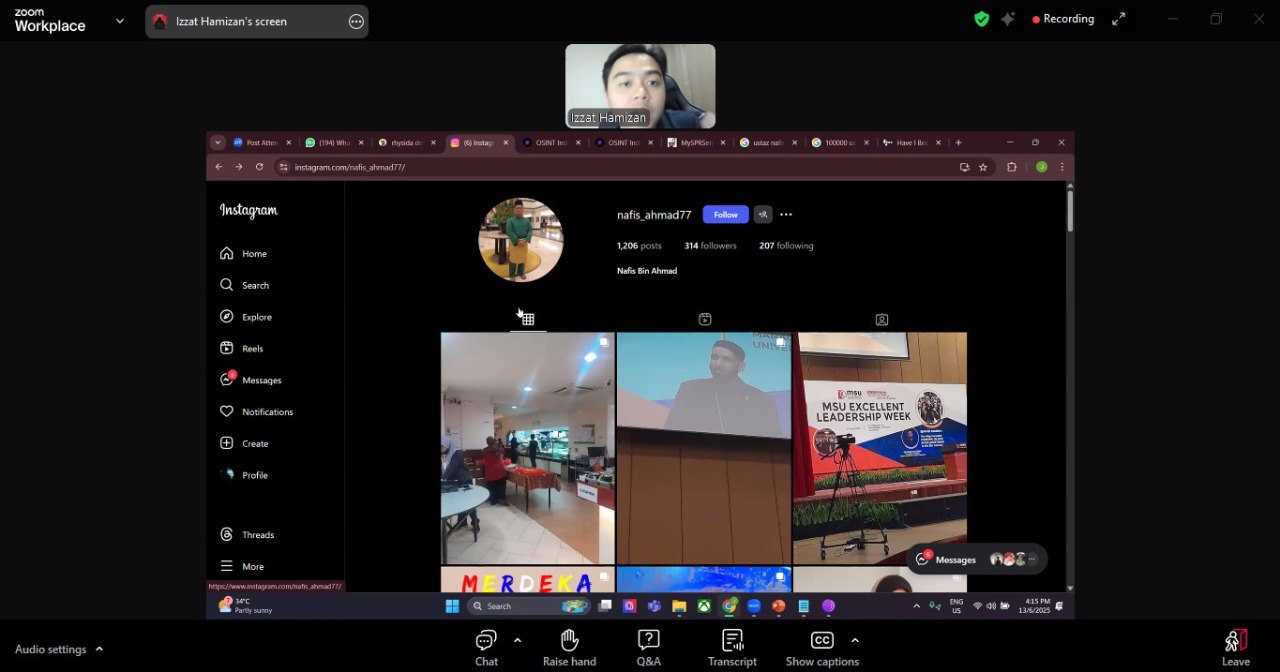Click the Windows taskbar Search box
This screenshot has width=1280, height=672.
point(528,606)
